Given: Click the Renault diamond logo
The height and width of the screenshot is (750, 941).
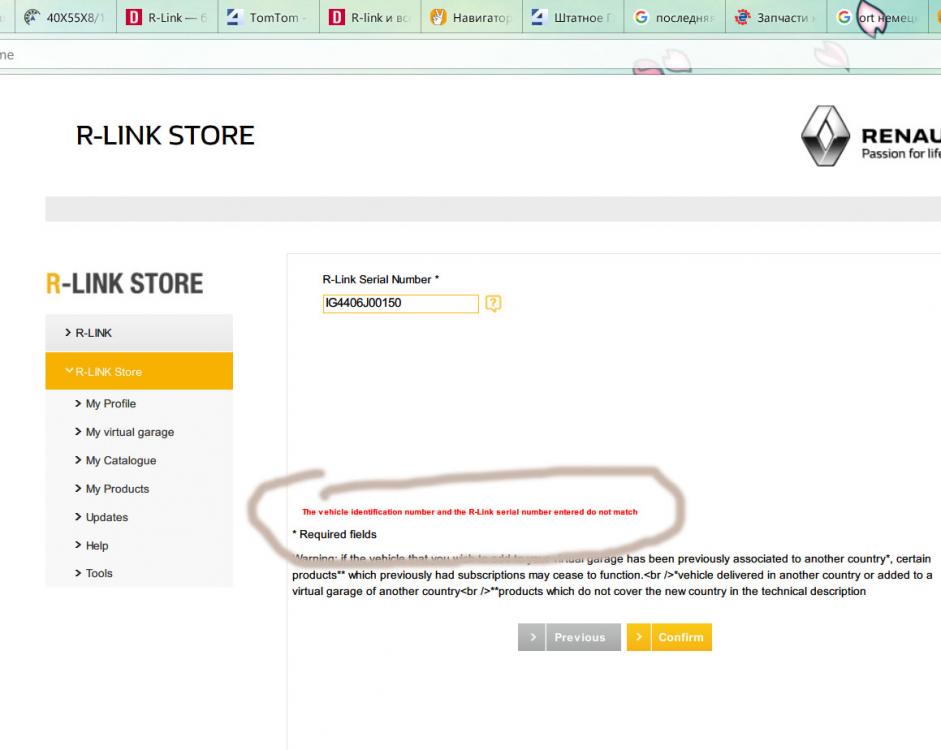Looking at the screenshot, I should [826, 136].
